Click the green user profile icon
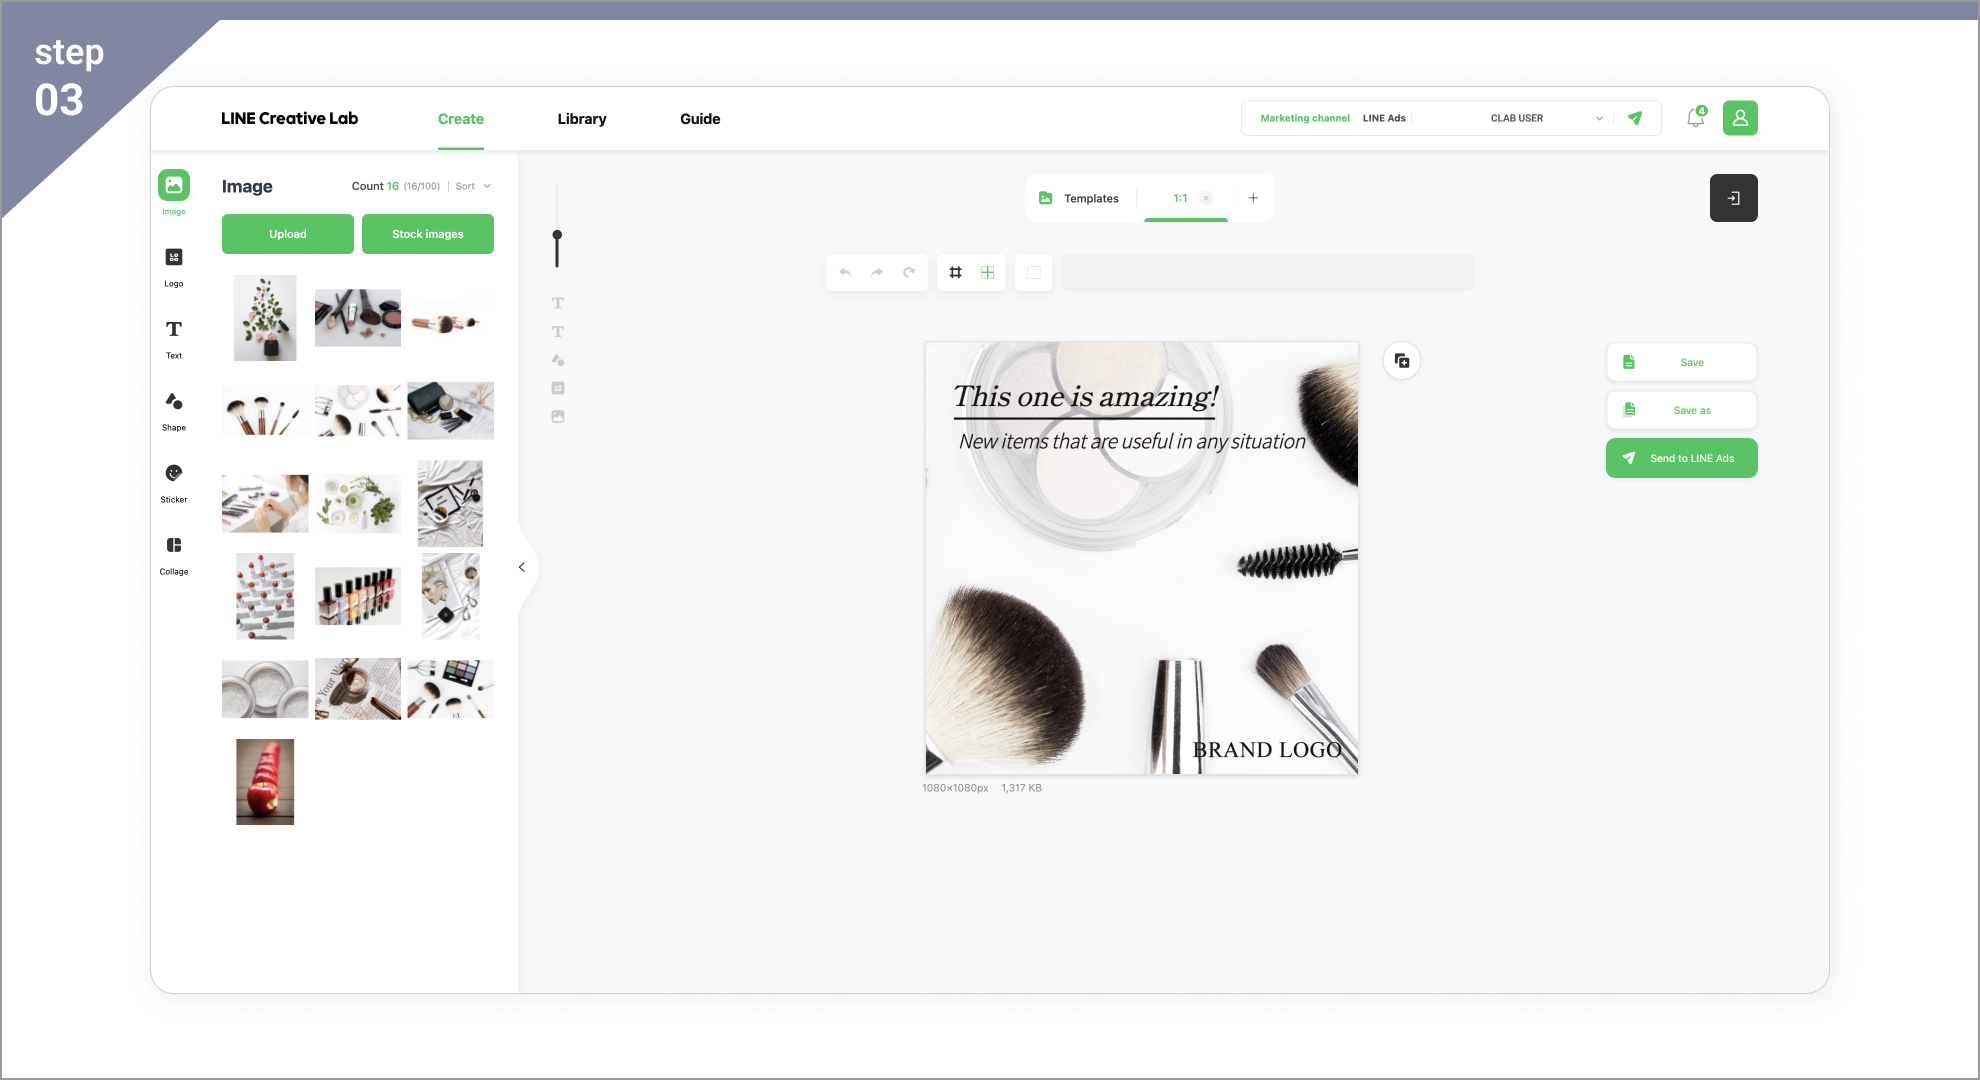 pyautogui.click(x=1740, y=118)
